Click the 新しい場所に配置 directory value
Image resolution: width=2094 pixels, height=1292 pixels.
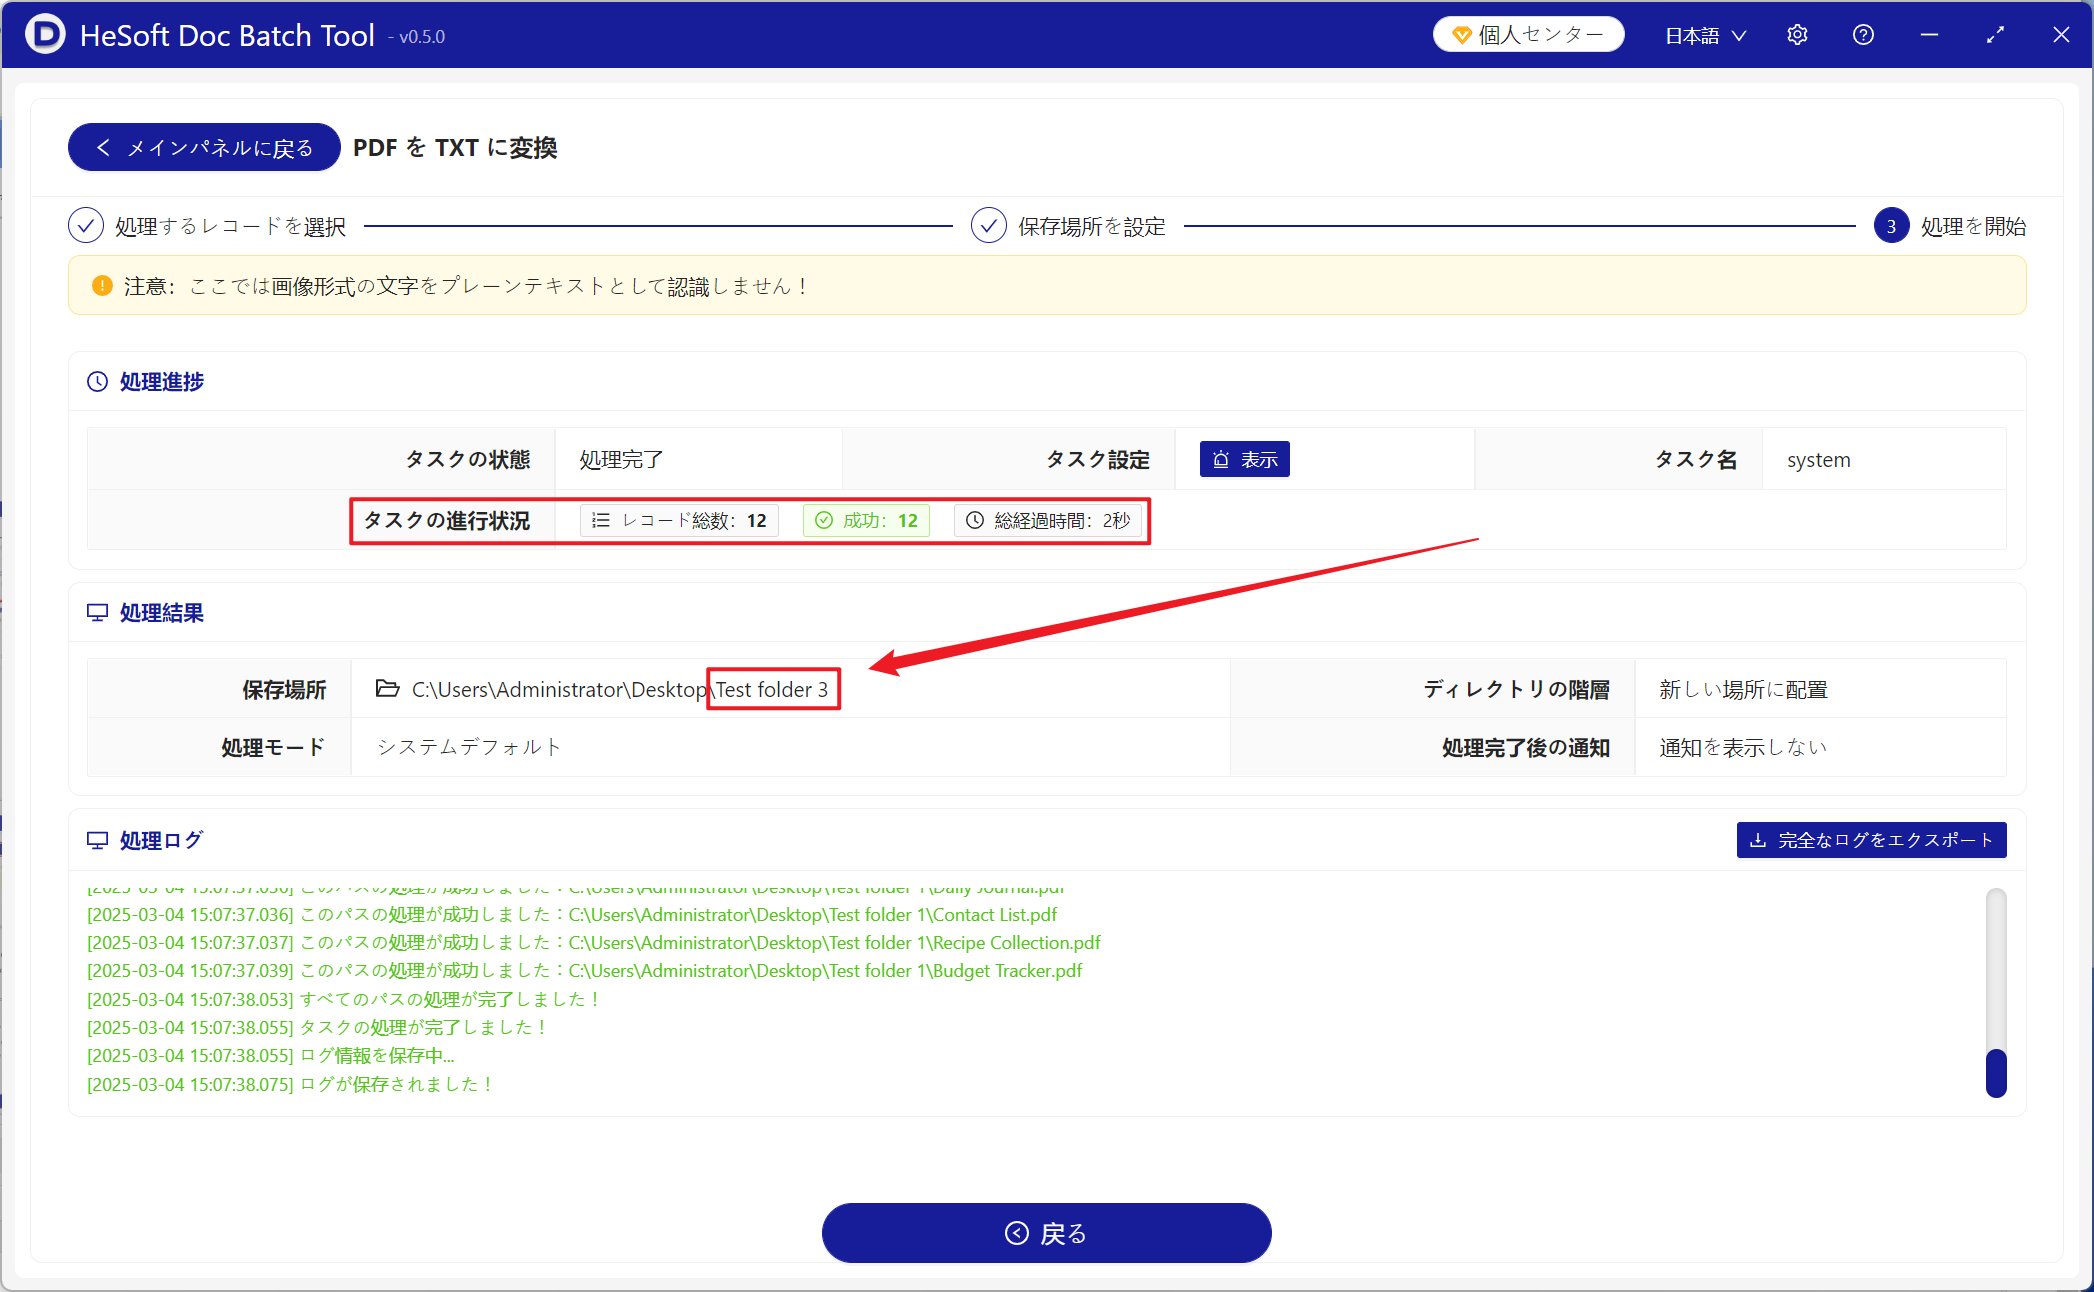pos(1743,689)
